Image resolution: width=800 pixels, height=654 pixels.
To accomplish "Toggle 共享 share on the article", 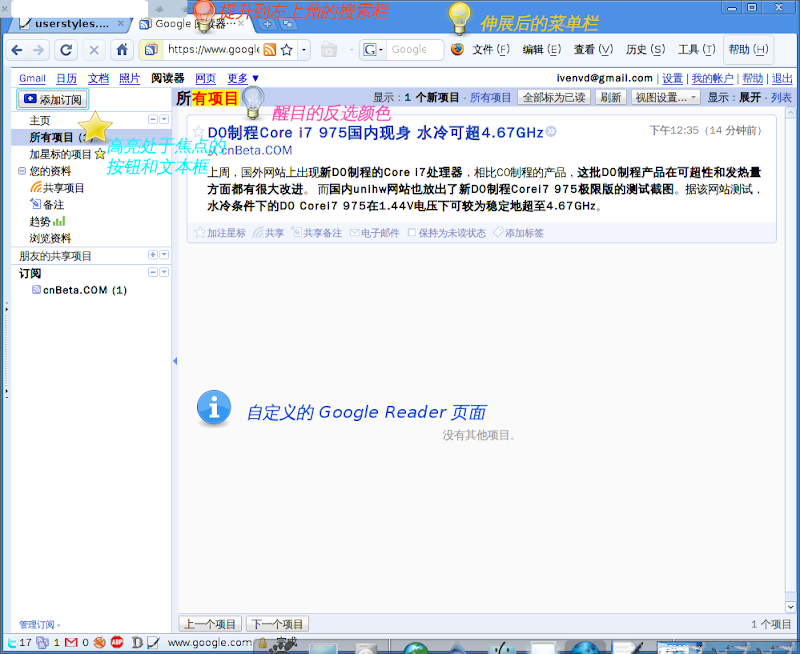I will 268,233.
